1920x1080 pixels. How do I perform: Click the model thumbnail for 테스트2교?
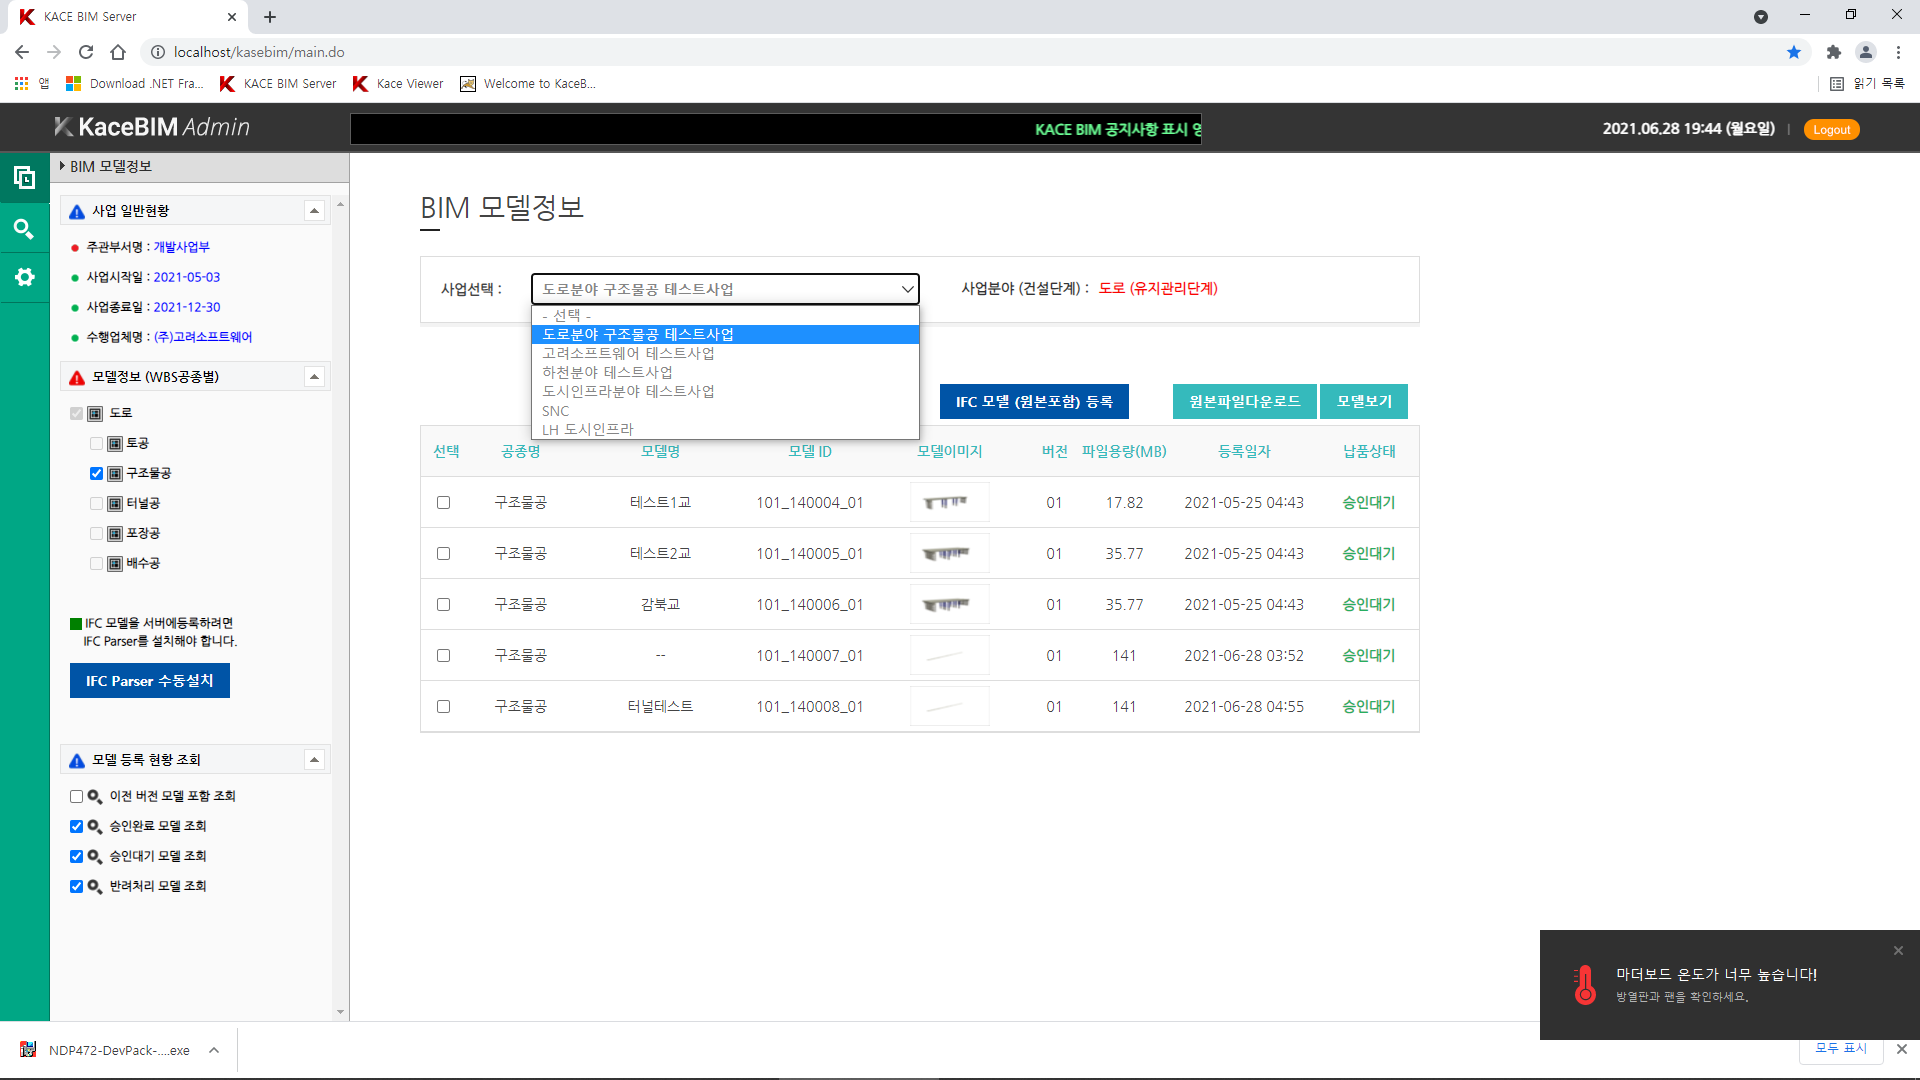[949, 554]
